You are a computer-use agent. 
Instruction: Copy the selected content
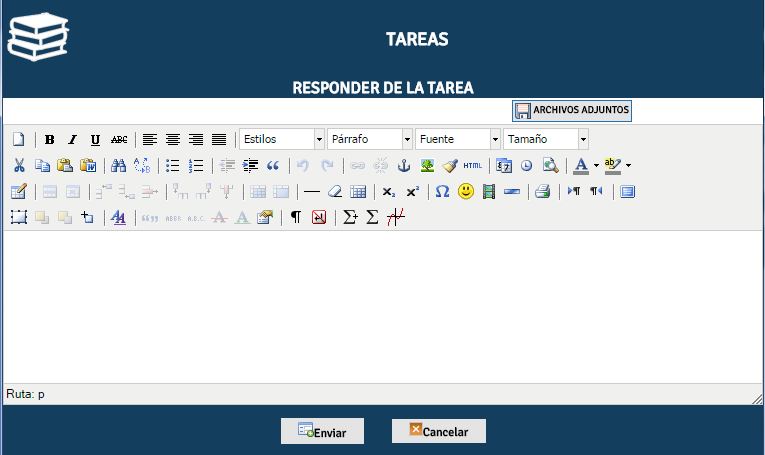[x=42, y=165]
